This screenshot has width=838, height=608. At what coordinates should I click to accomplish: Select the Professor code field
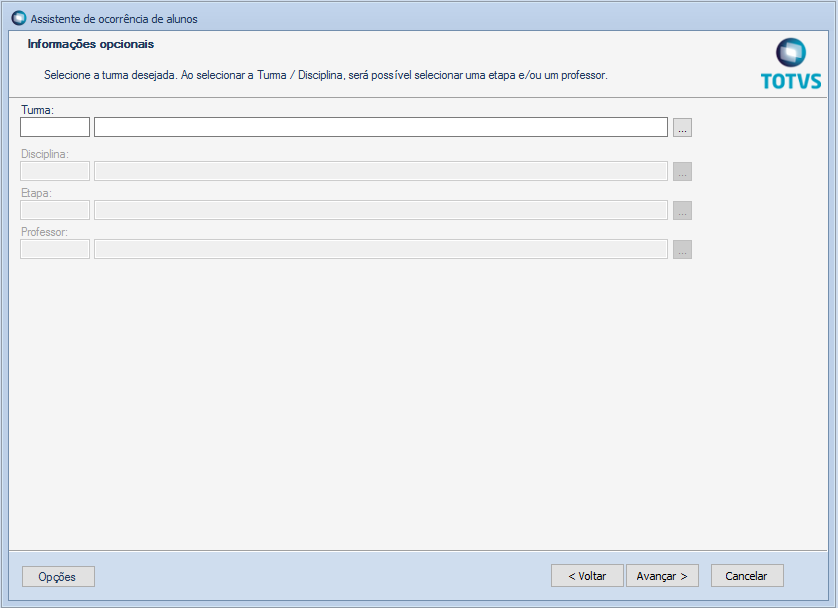click(x=55, y=250)
